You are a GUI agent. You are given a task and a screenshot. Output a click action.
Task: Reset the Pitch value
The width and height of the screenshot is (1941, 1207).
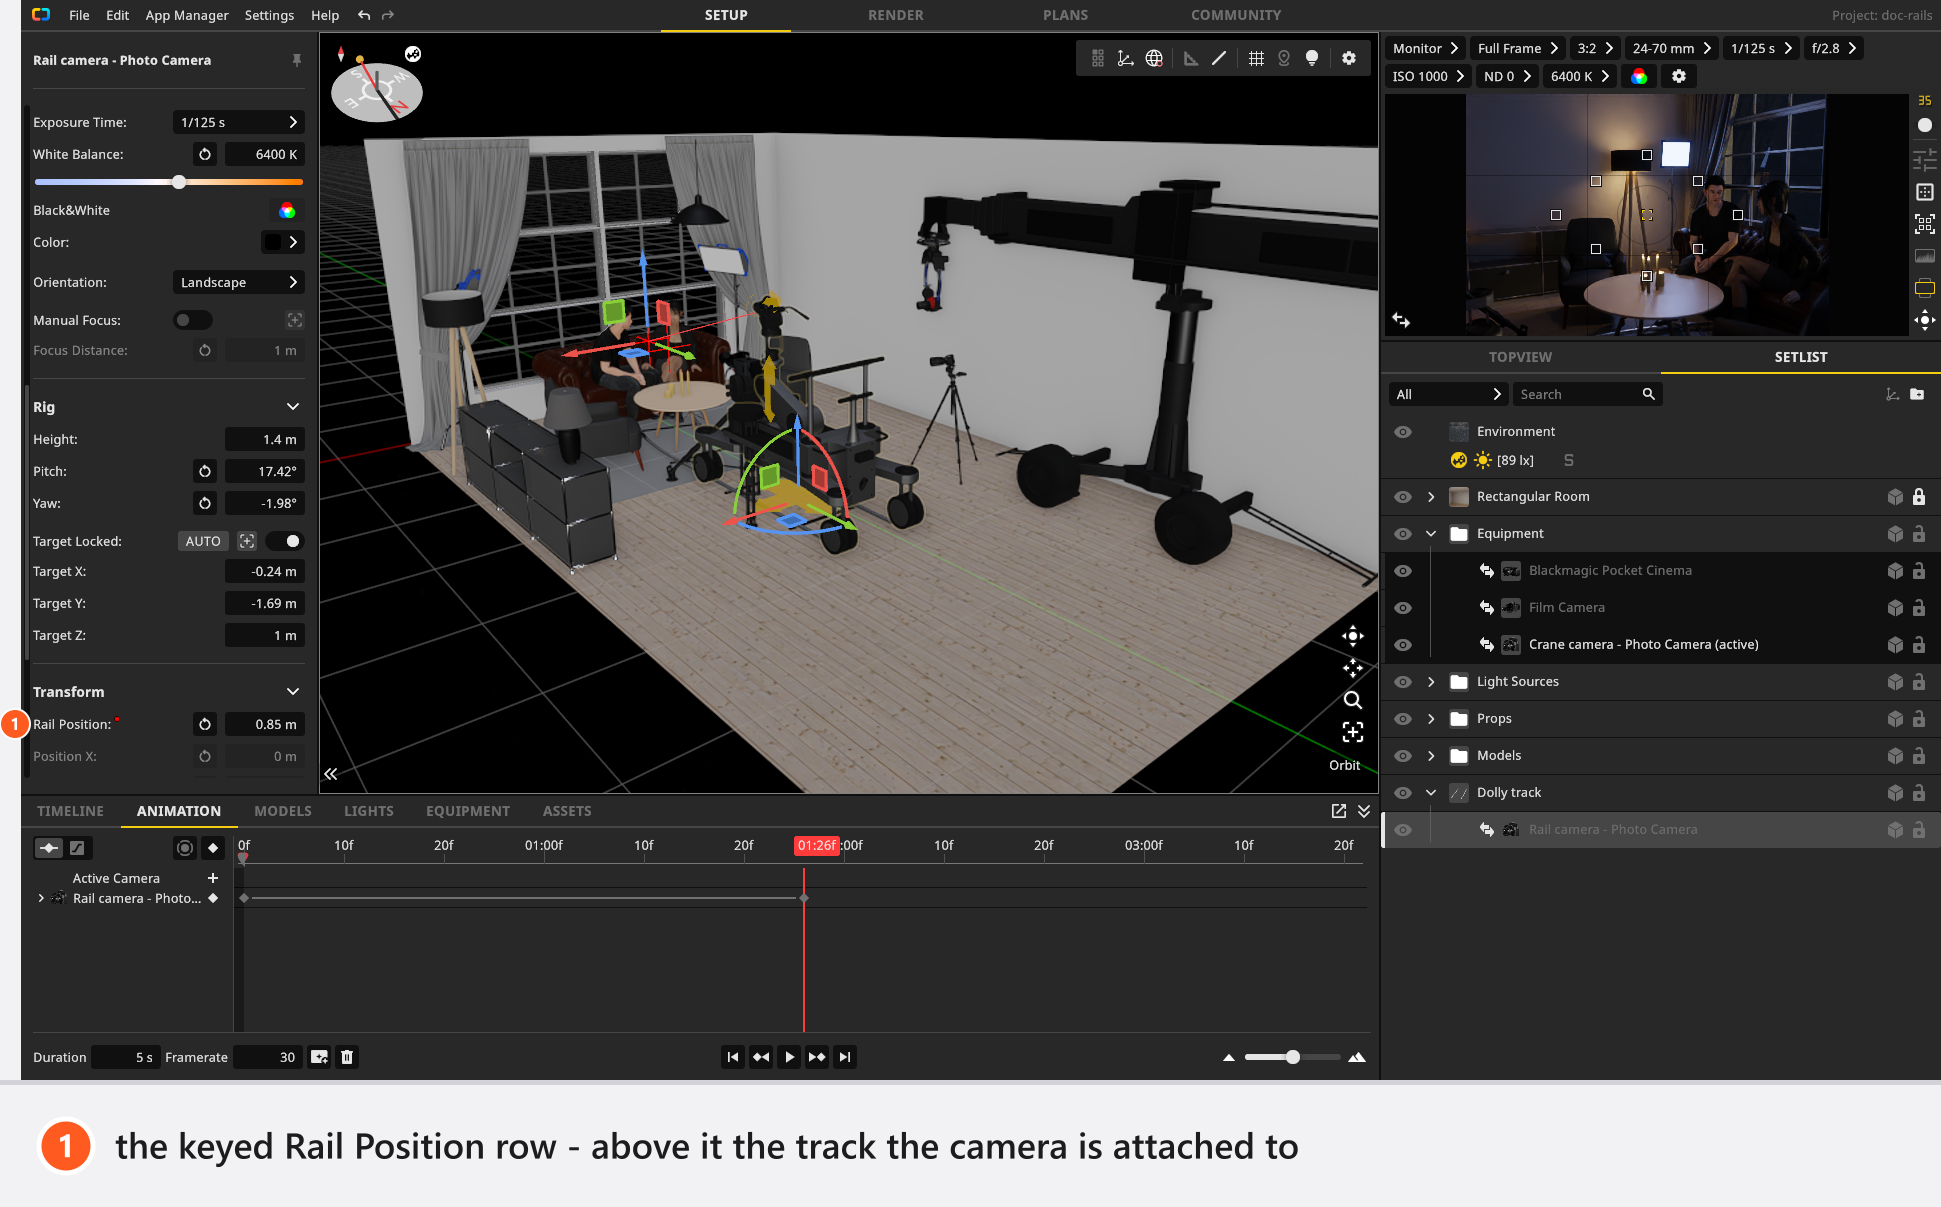tap(205, 471)
